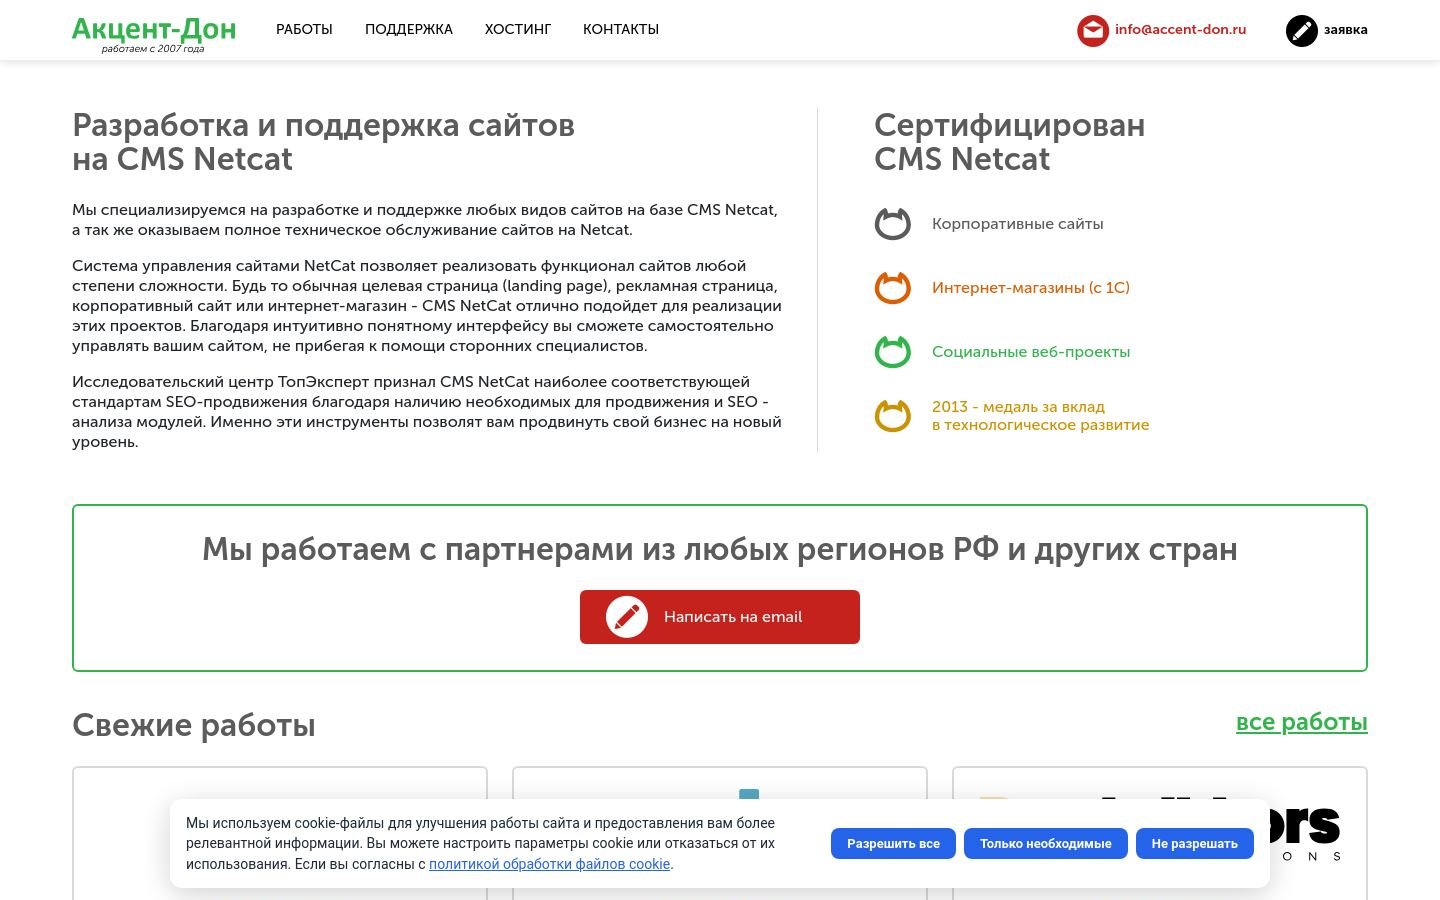Screen dimensions: 1440x900
Task: Click the yellow cat icon for 2013 медаль
Action: 893,416
